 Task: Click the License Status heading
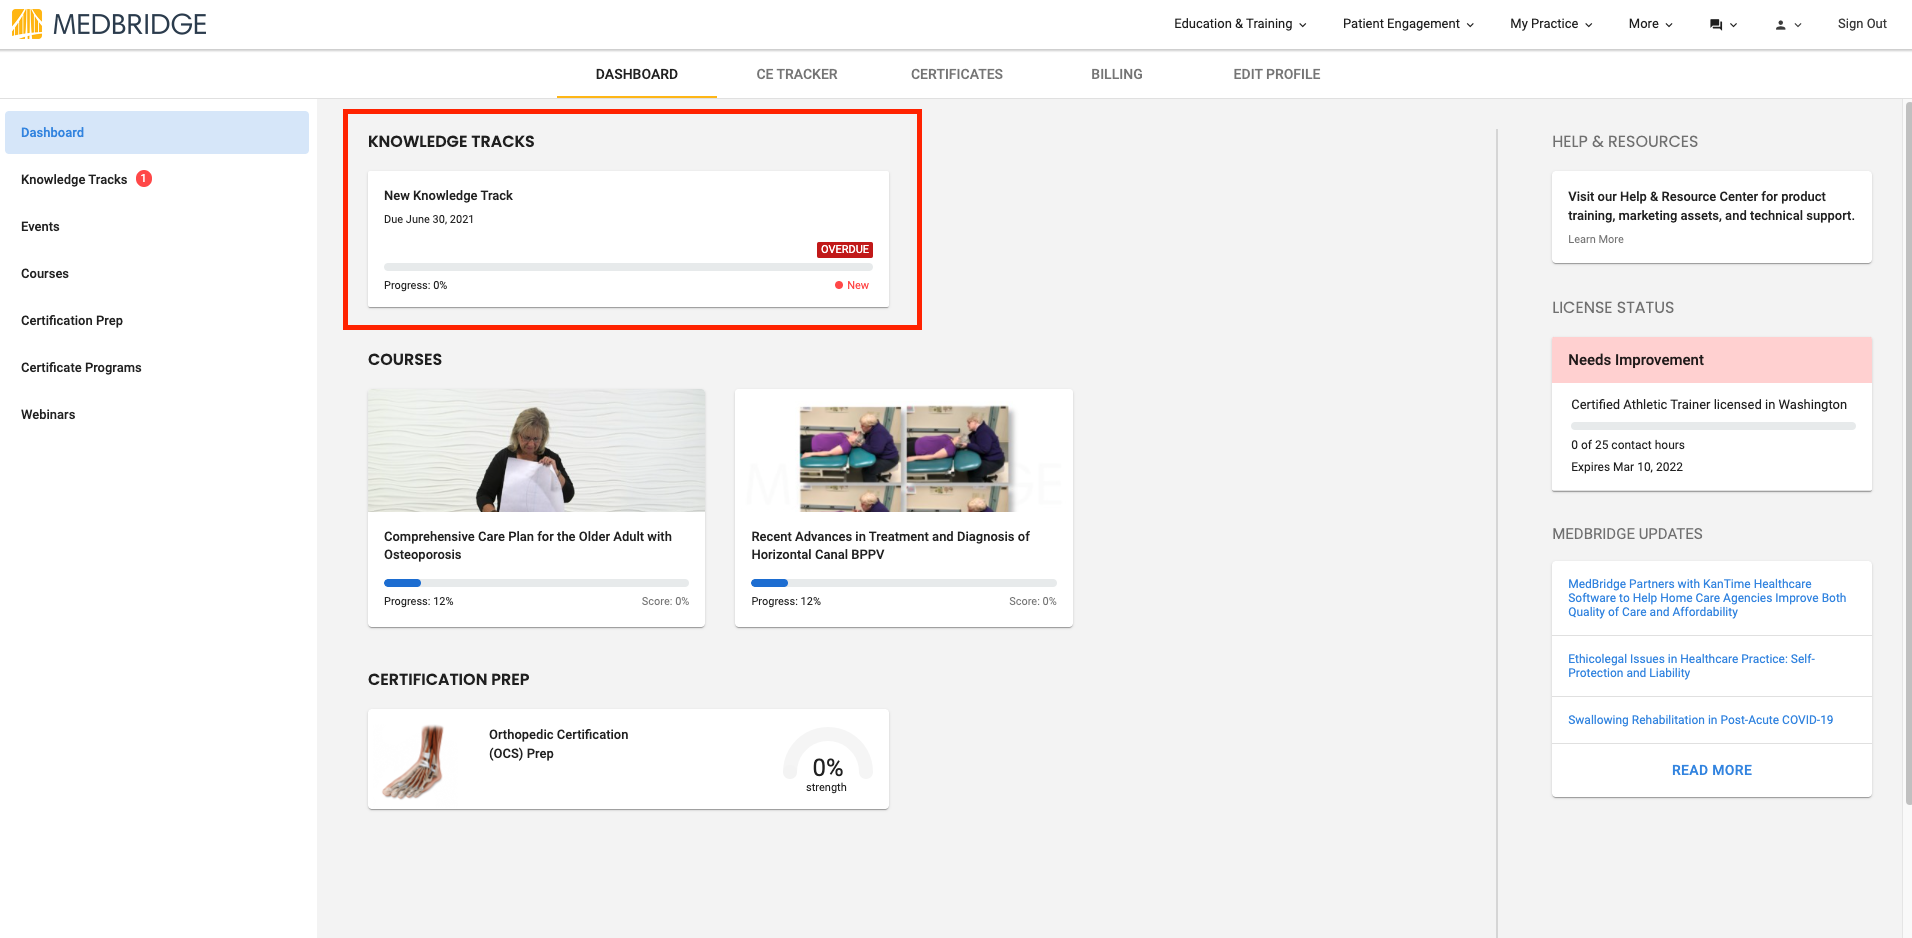coord(1613,308)
